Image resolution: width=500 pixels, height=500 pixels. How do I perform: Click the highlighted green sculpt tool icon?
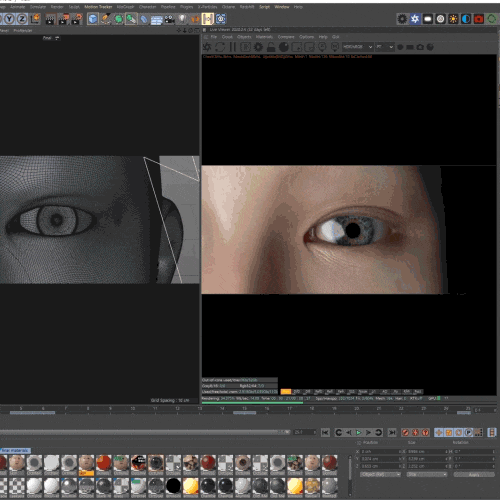(131, 19)
